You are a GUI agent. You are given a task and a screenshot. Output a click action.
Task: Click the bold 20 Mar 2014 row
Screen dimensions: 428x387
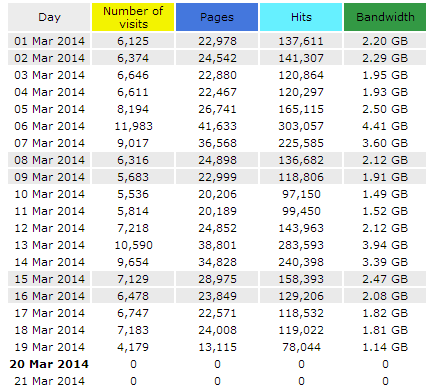217,364
